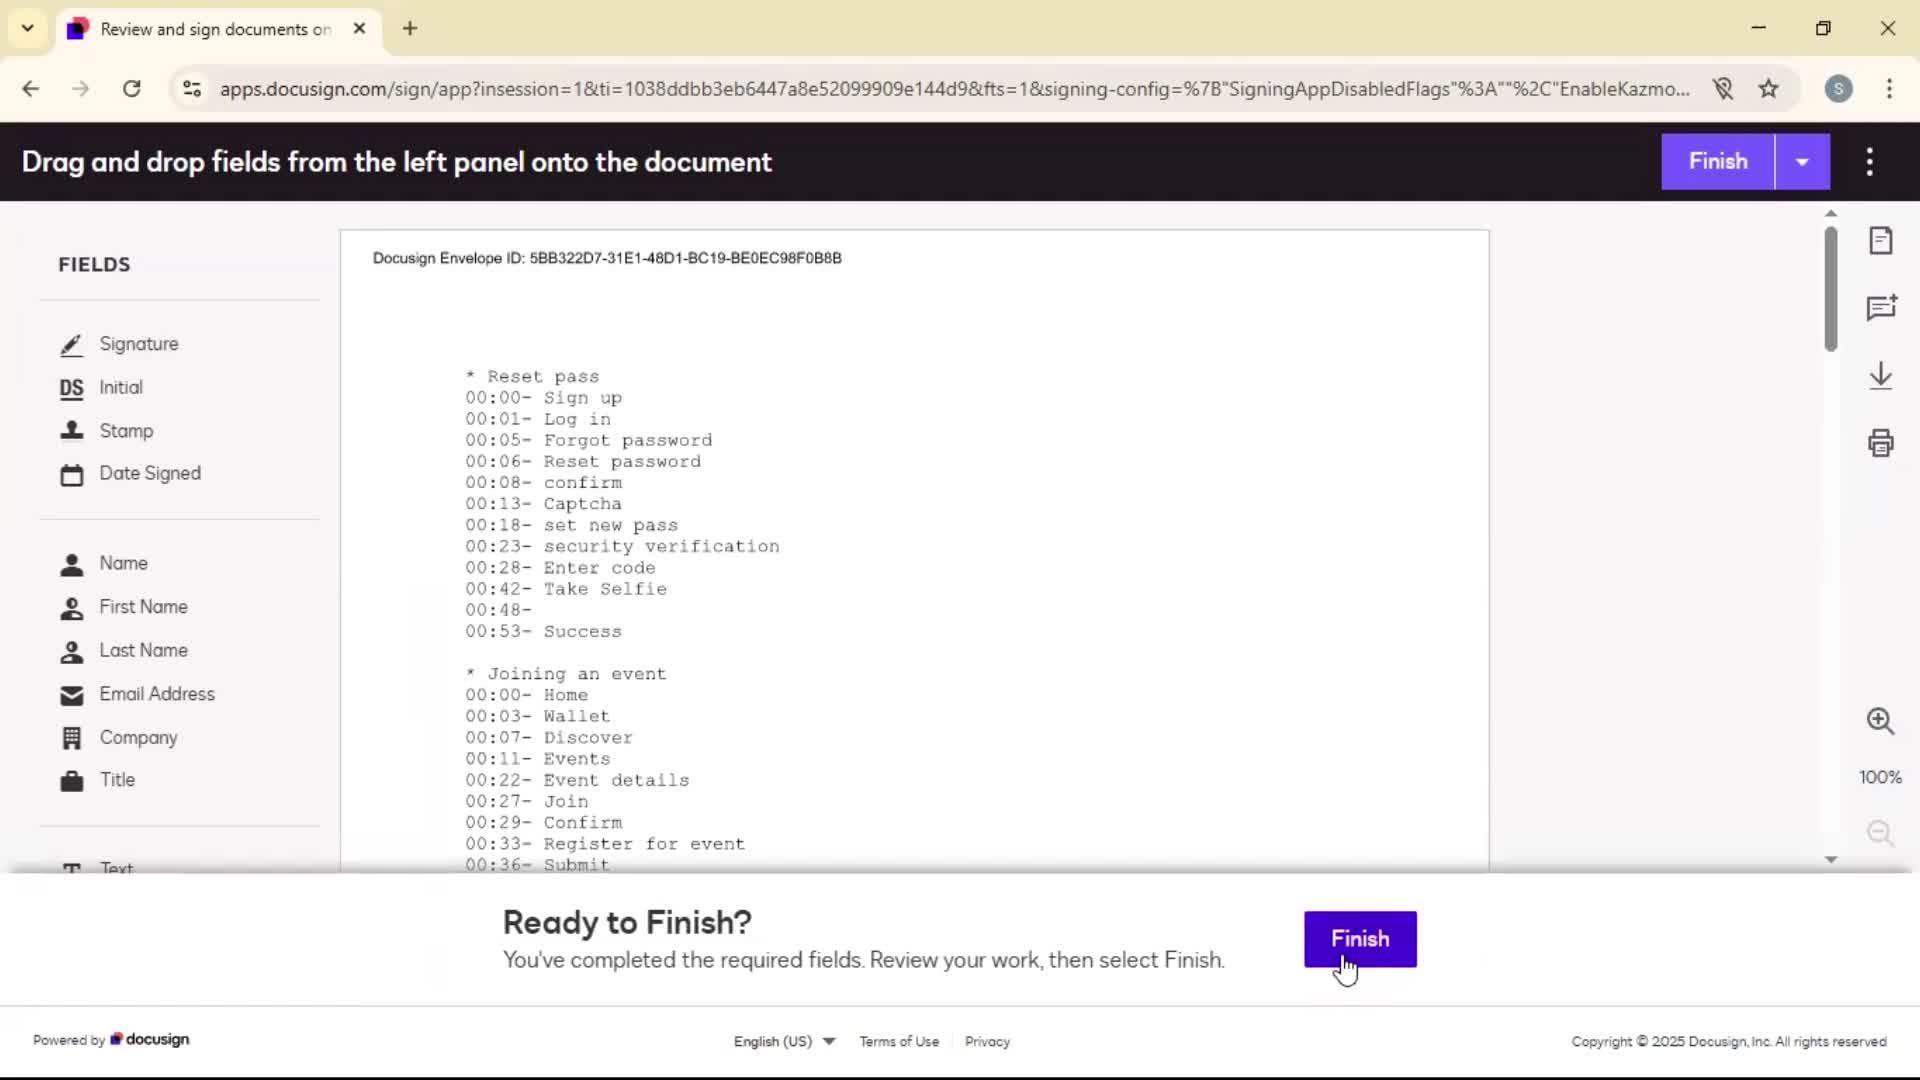Expand Finish button dropdown arrow in header
The height and width of the screenshot is (1080, 1920).
pyautogui.click(x=1802, y=162)
